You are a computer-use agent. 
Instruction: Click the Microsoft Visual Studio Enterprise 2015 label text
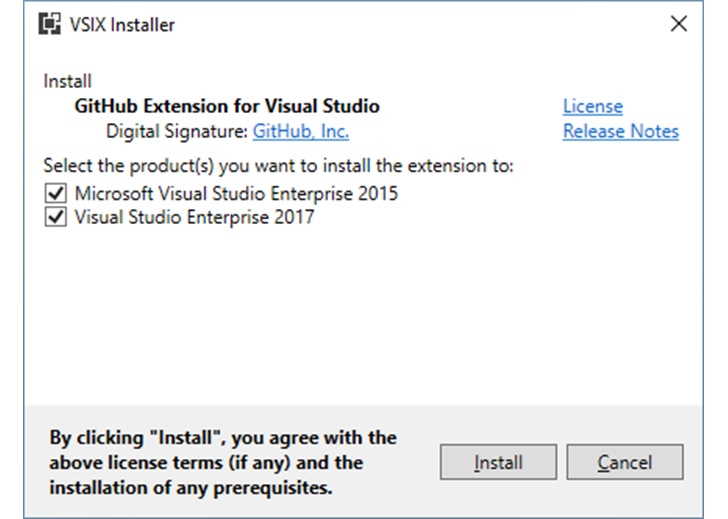click(x=236, y=194)
